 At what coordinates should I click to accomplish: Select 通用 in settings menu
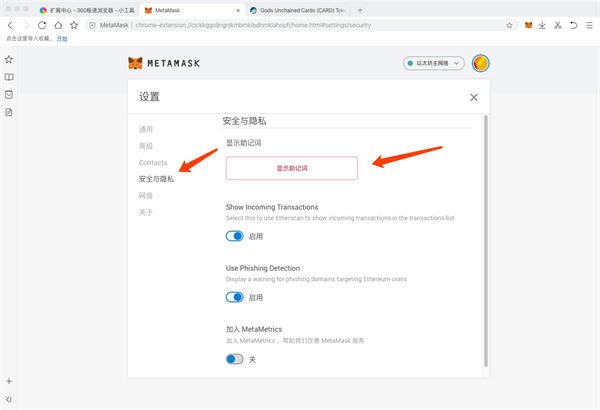(x=146, y=129)
